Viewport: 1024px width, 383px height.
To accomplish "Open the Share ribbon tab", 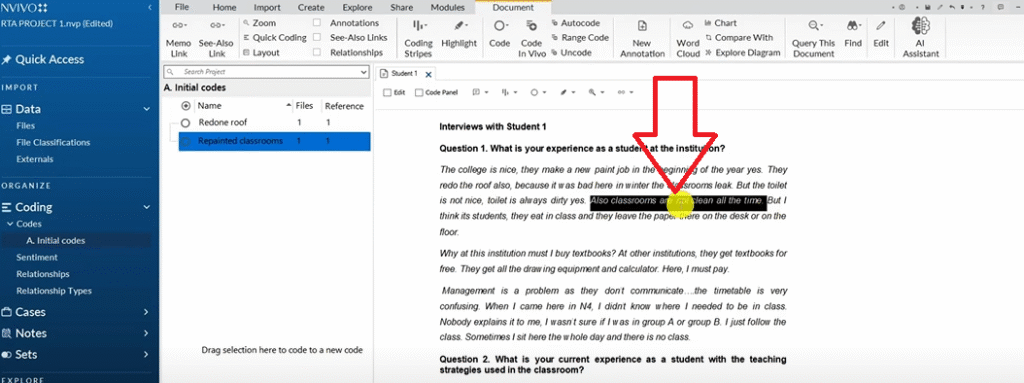I will point(402,8).
